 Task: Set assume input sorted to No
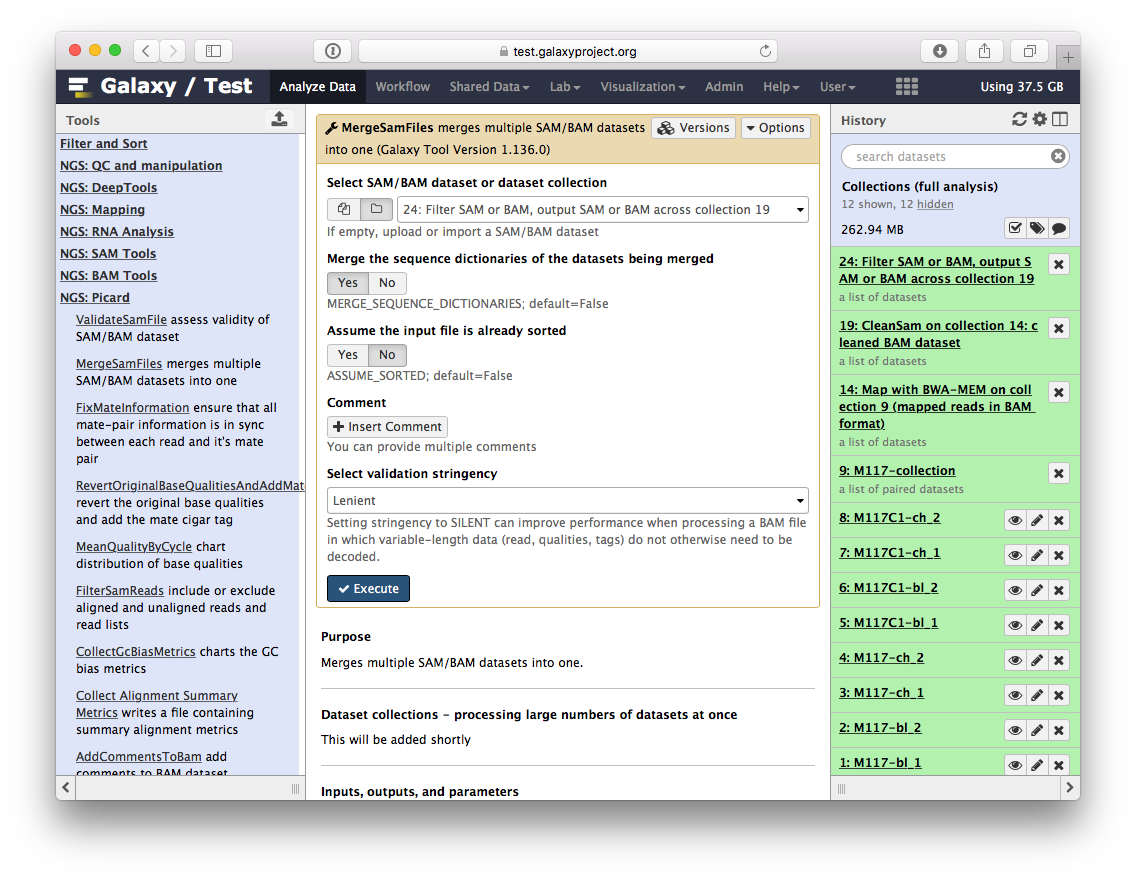tap(388, 354)
